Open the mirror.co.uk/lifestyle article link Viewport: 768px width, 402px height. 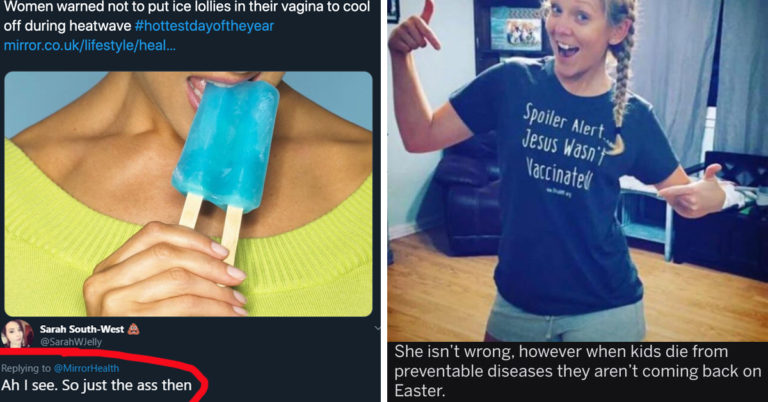[x=90, y=46]
